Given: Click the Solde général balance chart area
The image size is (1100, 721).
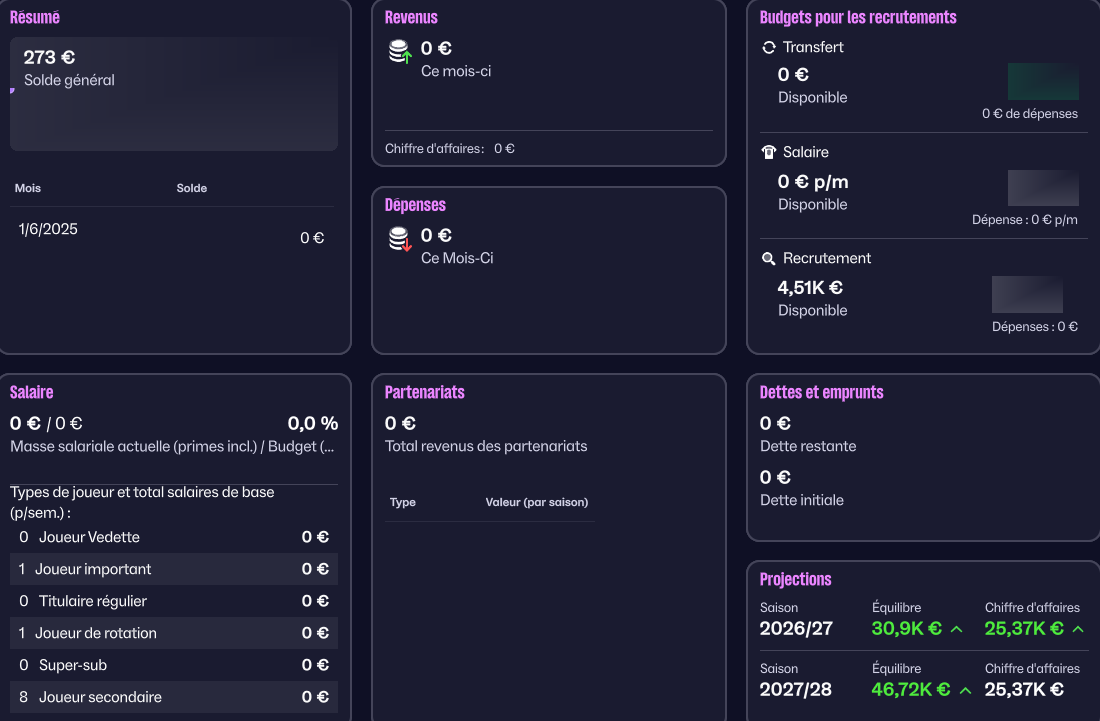Looking at the screenshot, I should coord(174,115).
